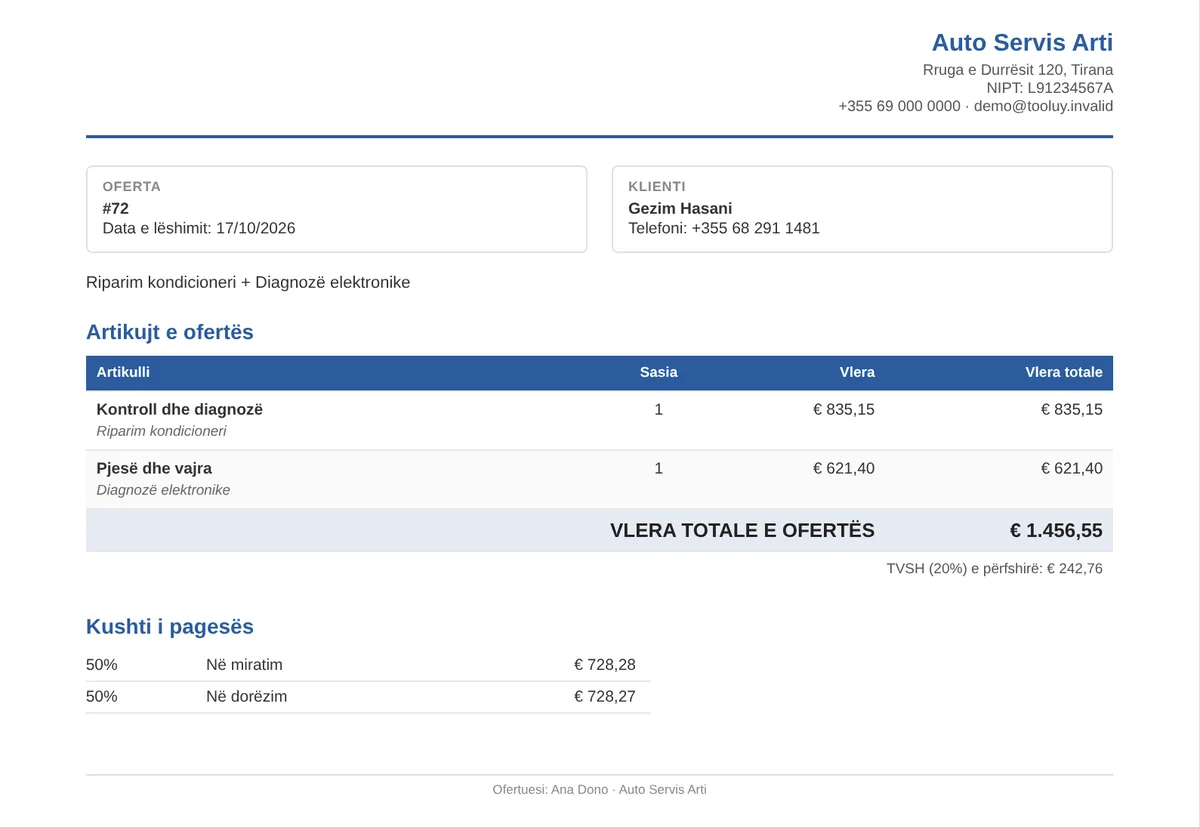The height and width of the screenshot is (827, 1200).
Task: Select offer number #72
Action: (x=116, y=208)
